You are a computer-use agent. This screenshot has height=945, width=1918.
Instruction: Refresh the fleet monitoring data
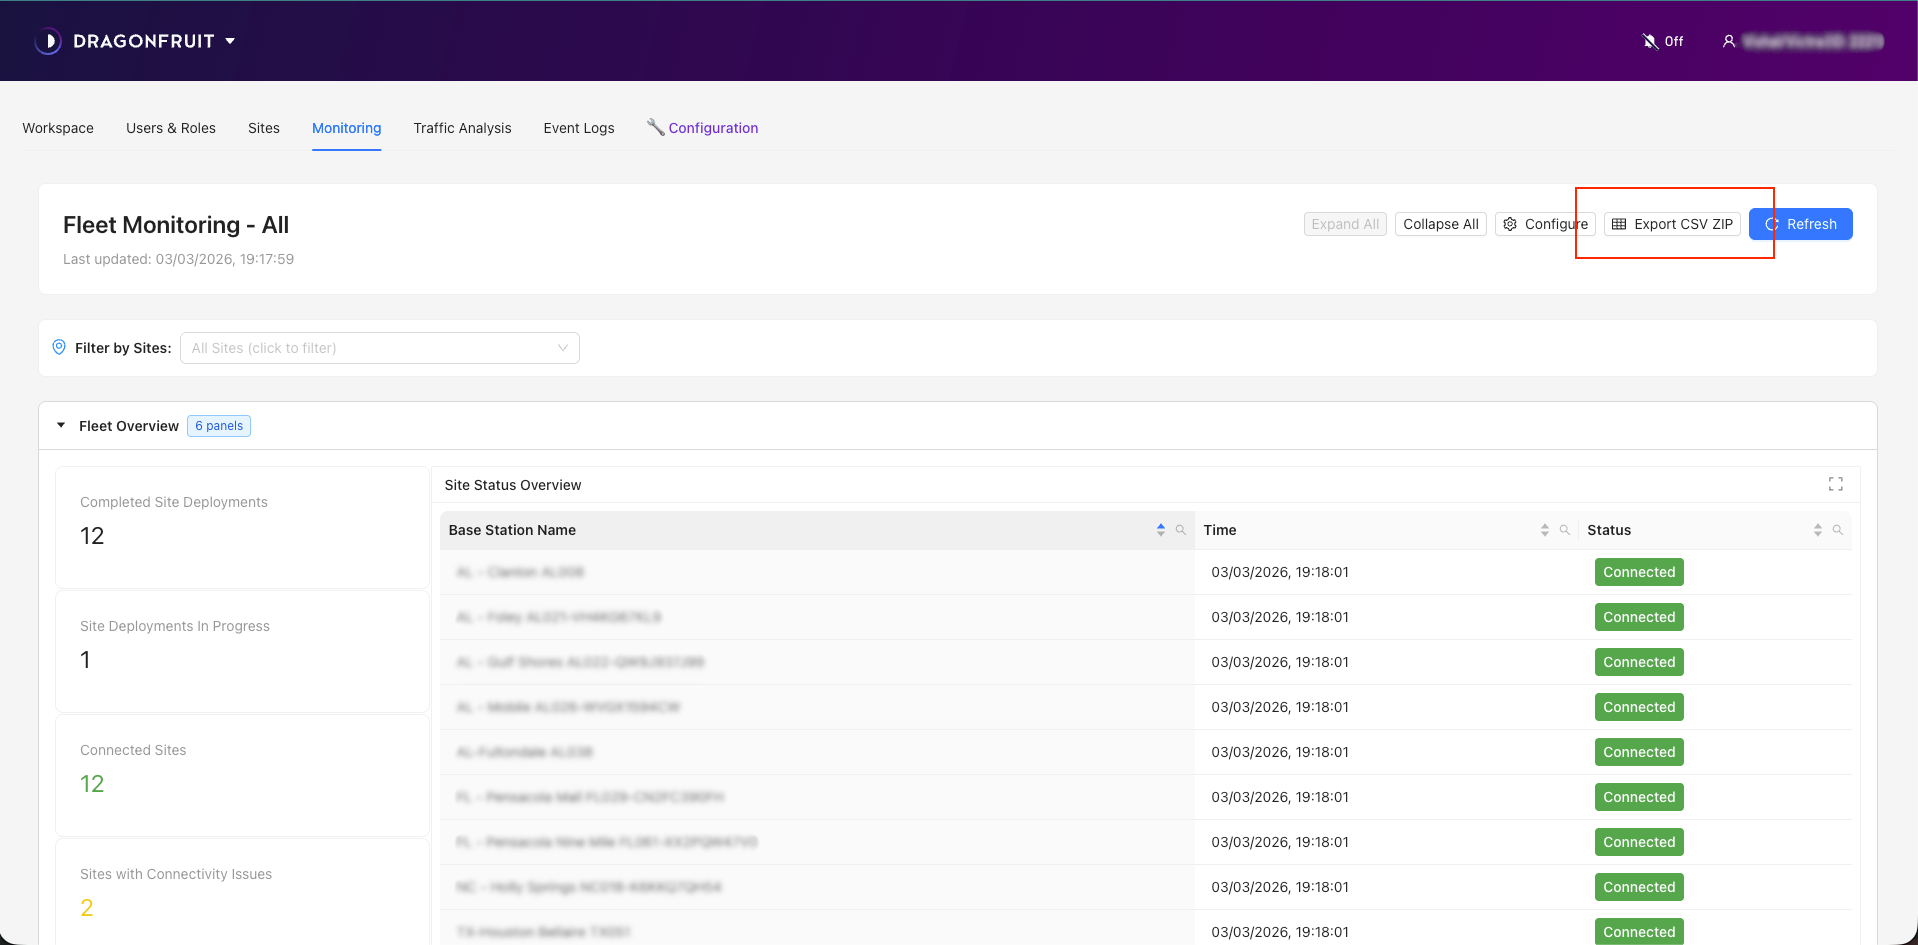1800,224
